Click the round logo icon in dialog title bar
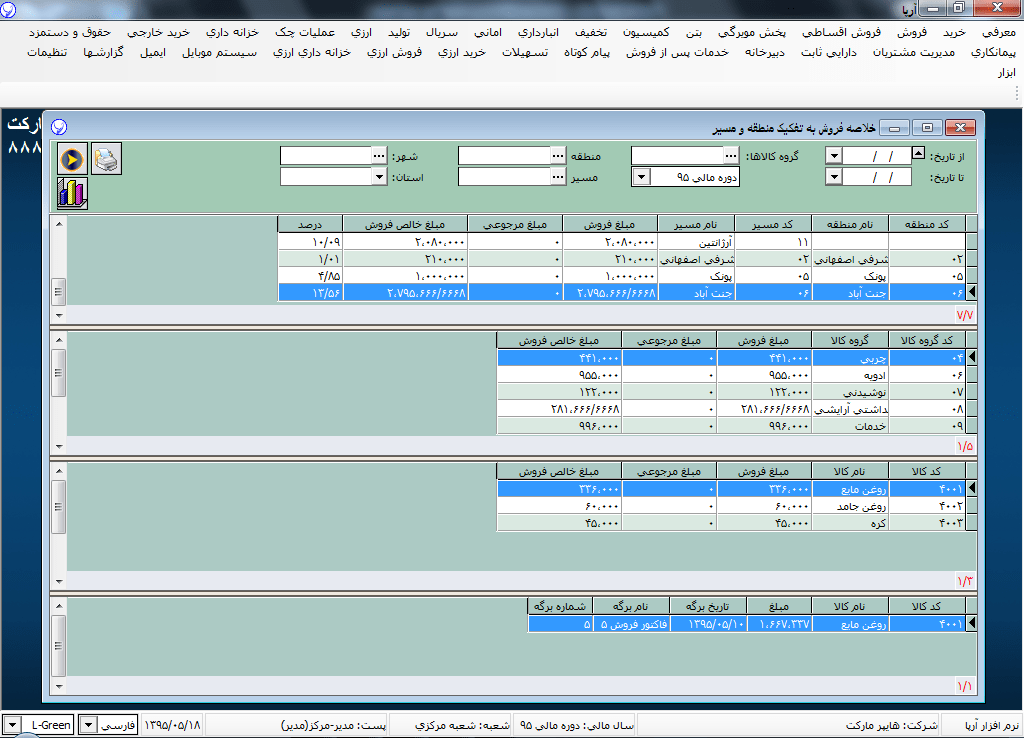The image size is (1024, 738). click(59, 127)
